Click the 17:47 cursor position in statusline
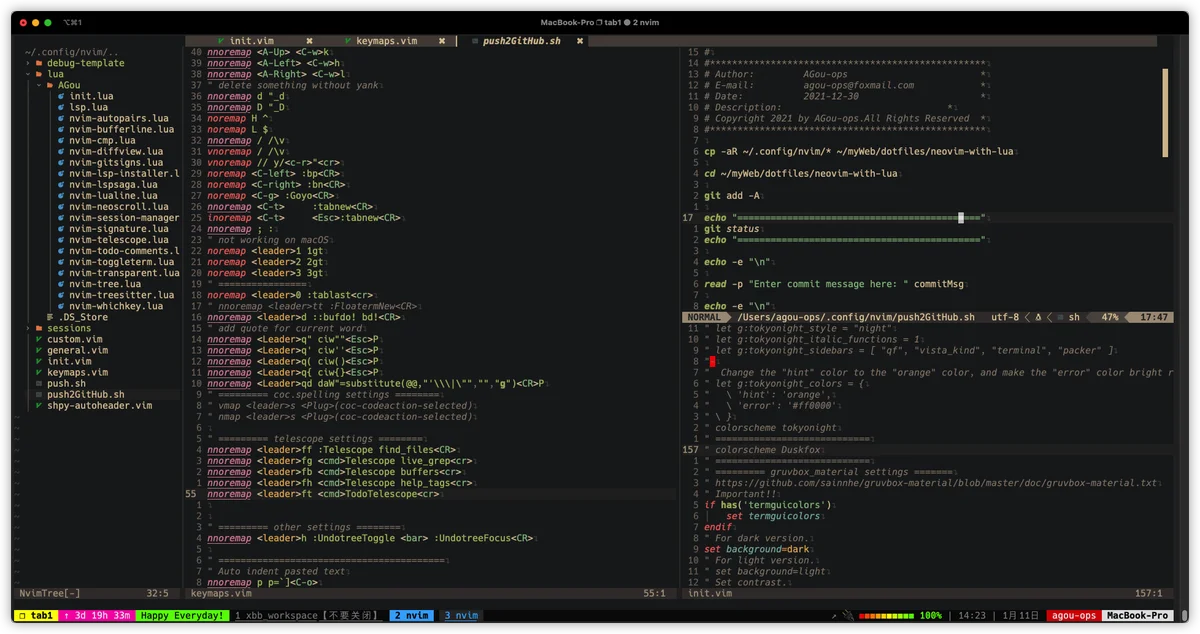 coord(1154,317)
